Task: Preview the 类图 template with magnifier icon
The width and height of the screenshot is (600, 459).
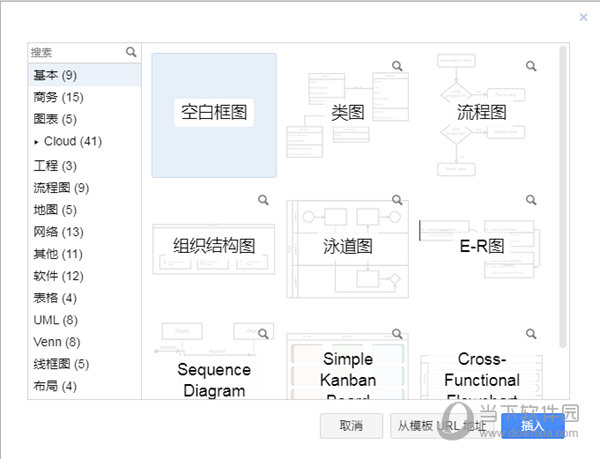Action: (x=397, y=66)
